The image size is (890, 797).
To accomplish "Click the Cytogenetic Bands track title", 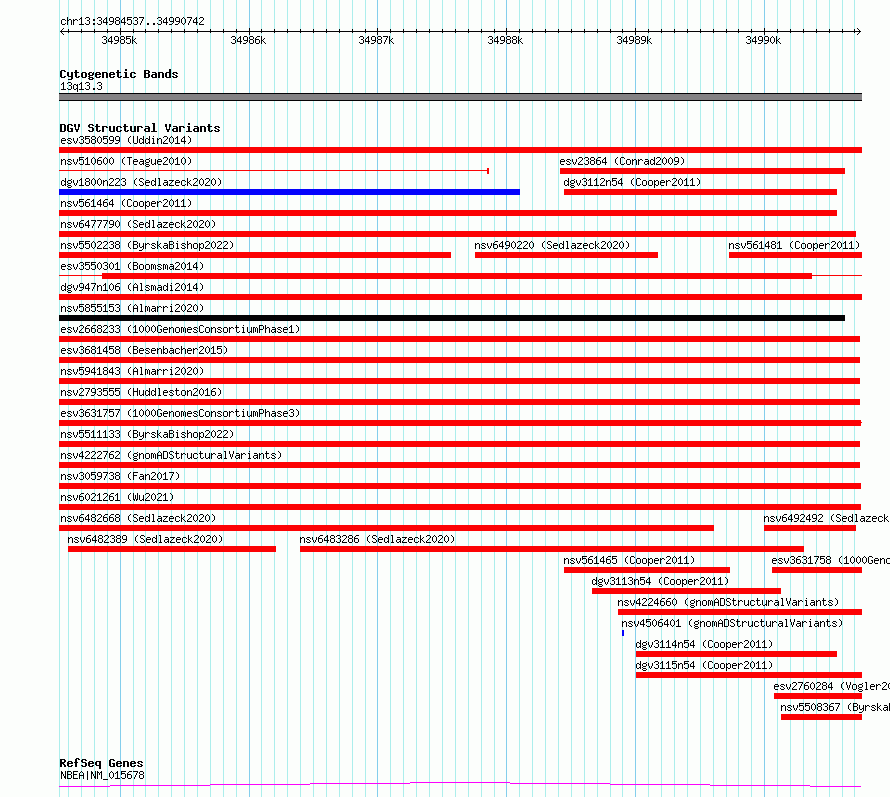I will pyautogui.click(x=119, y=74).
